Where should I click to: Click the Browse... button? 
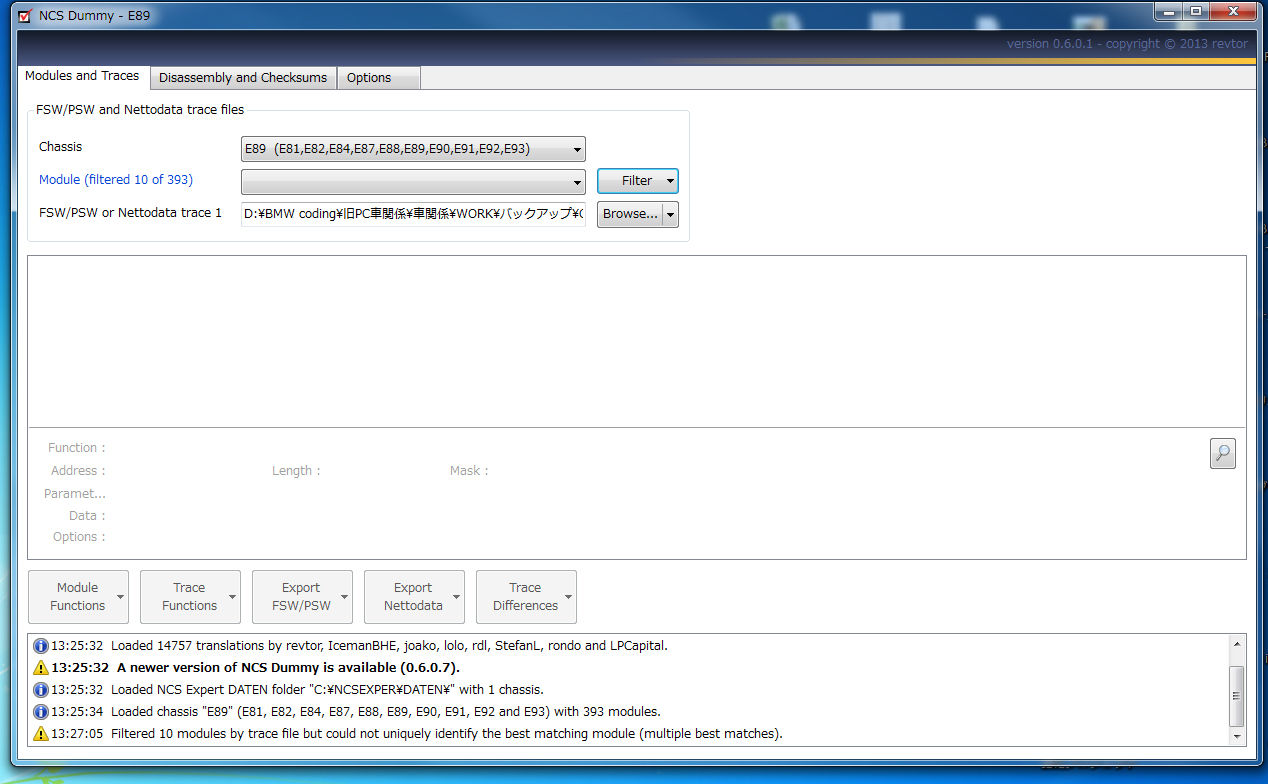[x=630, y=214]
